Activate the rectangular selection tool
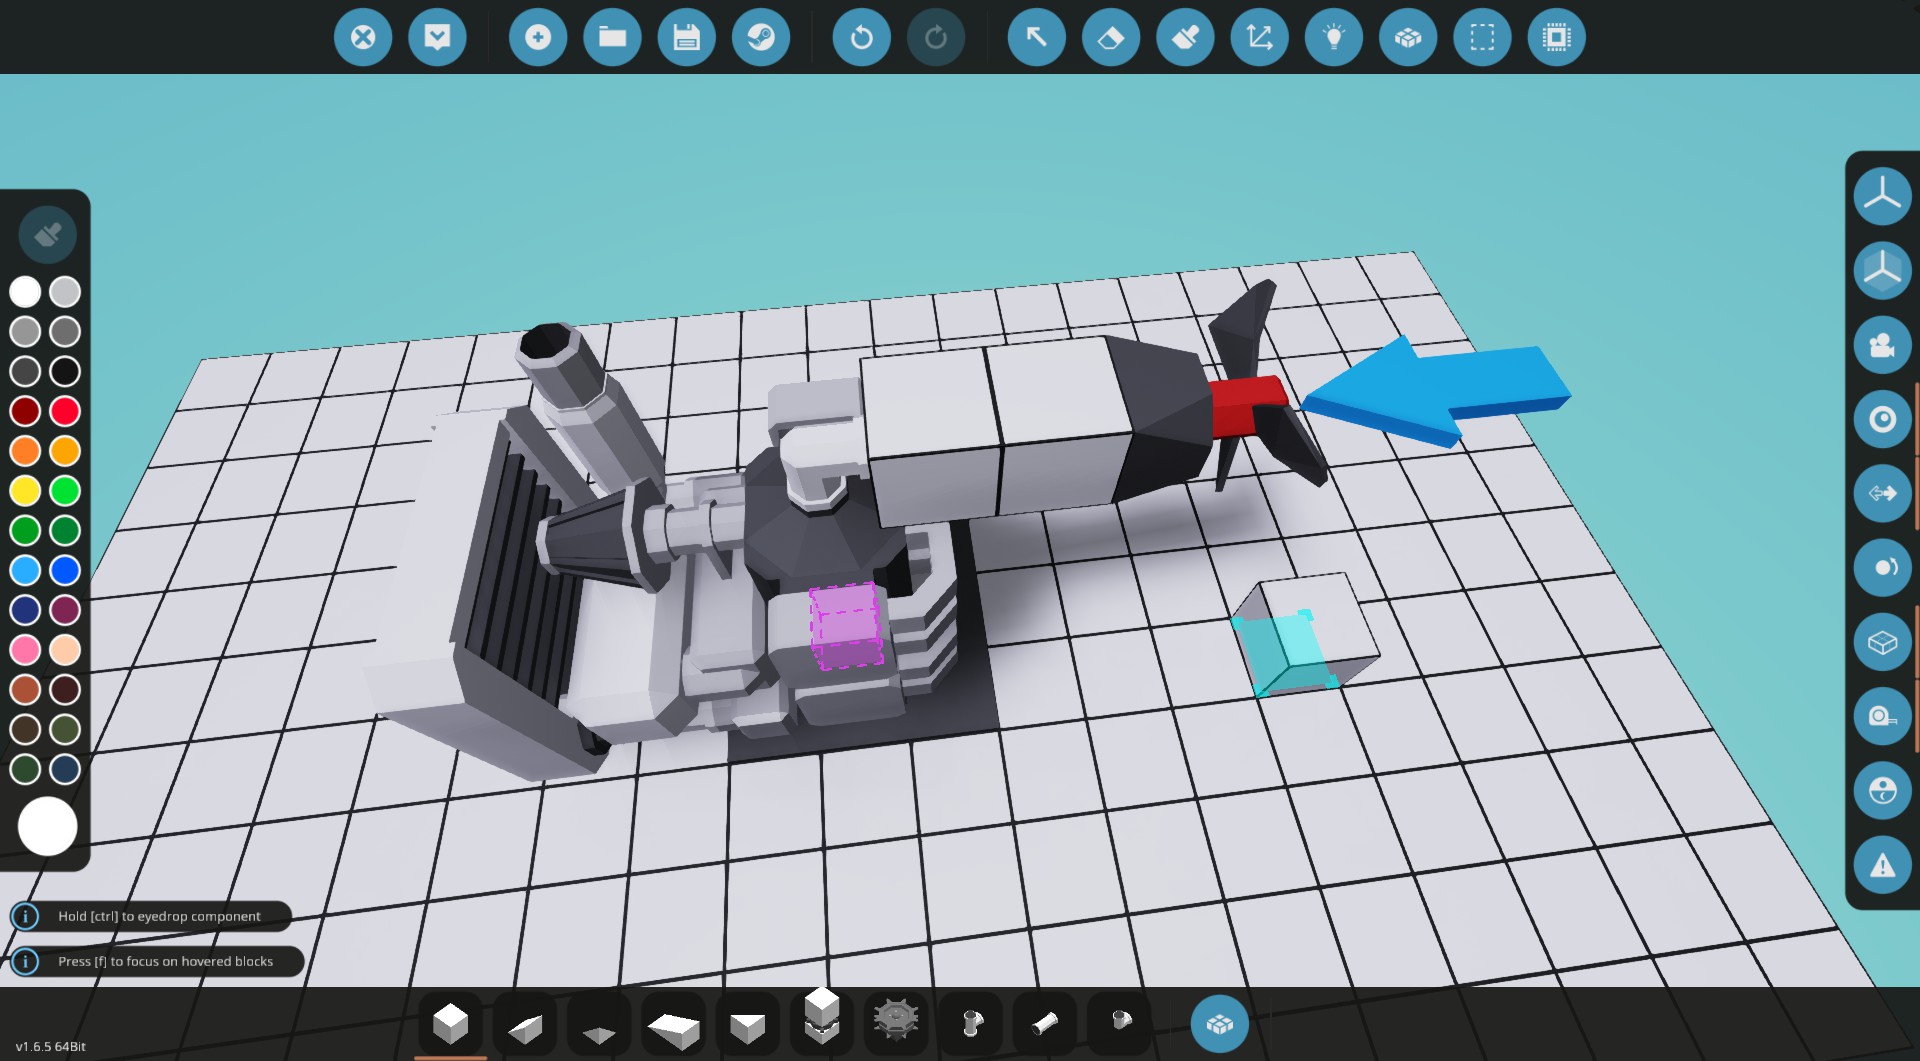1920x1061 pixels. click(1483, 37)
